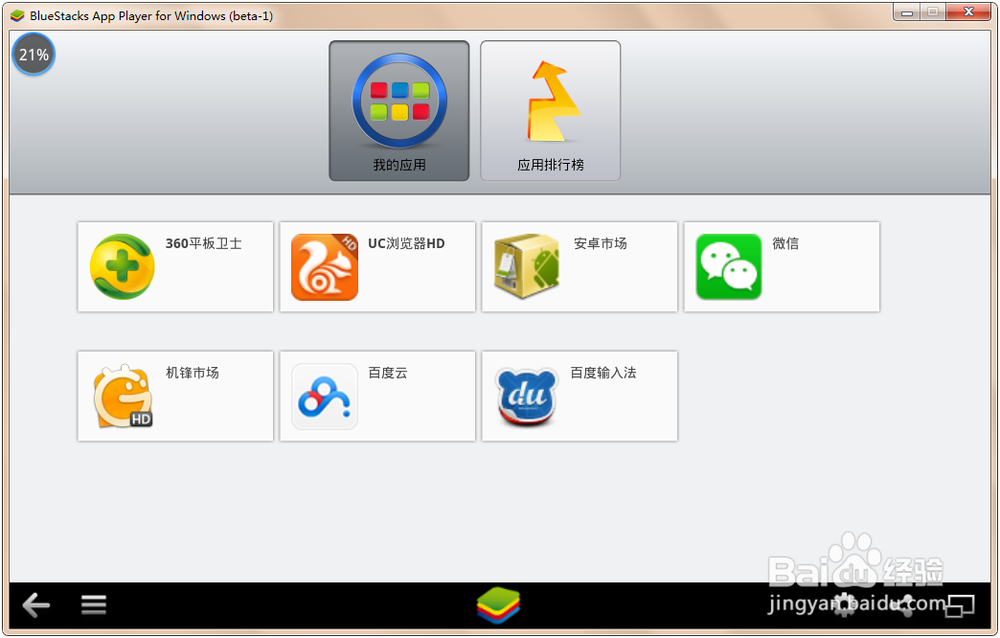Launch 微信 green chat icon
1000x638 pixels.
click(729, 267)
